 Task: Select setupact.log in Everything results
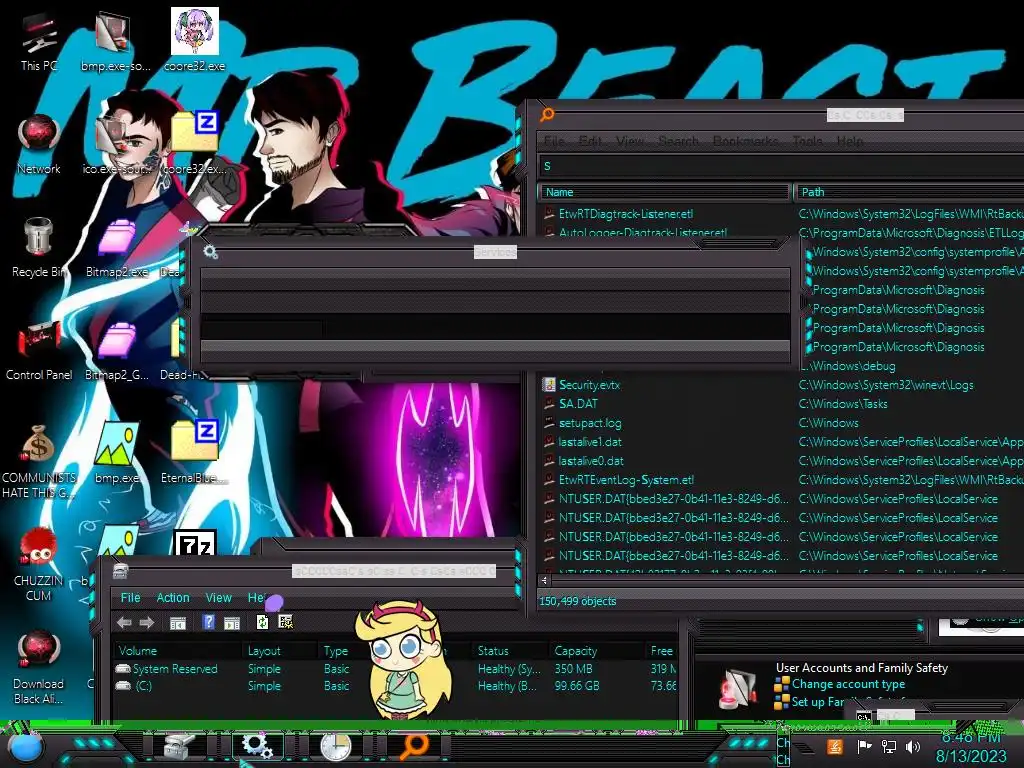coord(590,423)
